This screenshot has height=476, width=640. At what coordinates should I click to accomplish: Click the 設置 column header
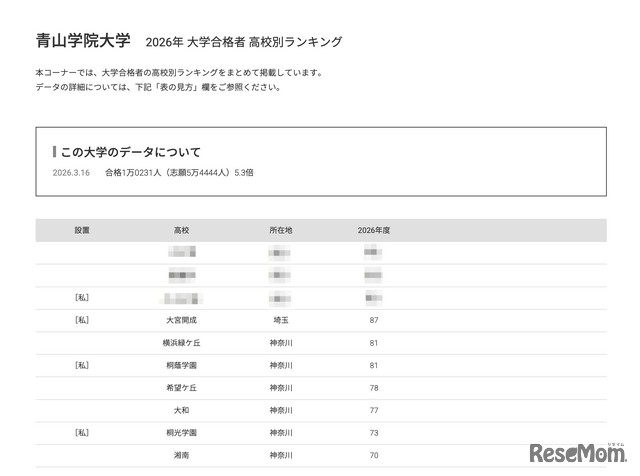tap(82, 230)
